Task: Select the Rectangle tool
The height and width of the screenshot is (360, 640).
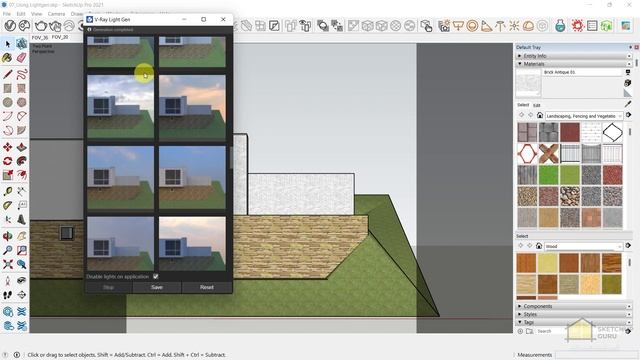Action: [7, 88]
